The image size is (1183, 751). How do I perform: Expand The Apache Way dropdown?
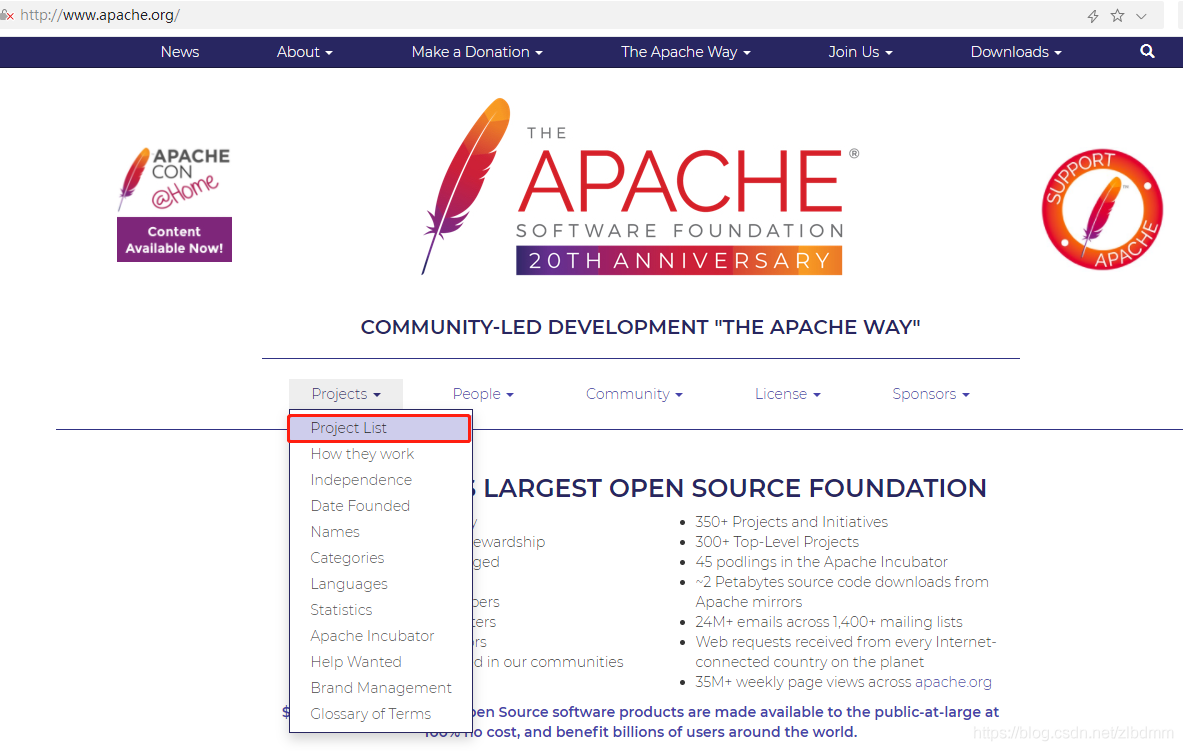pyautogui.click(x=686, y=52)
